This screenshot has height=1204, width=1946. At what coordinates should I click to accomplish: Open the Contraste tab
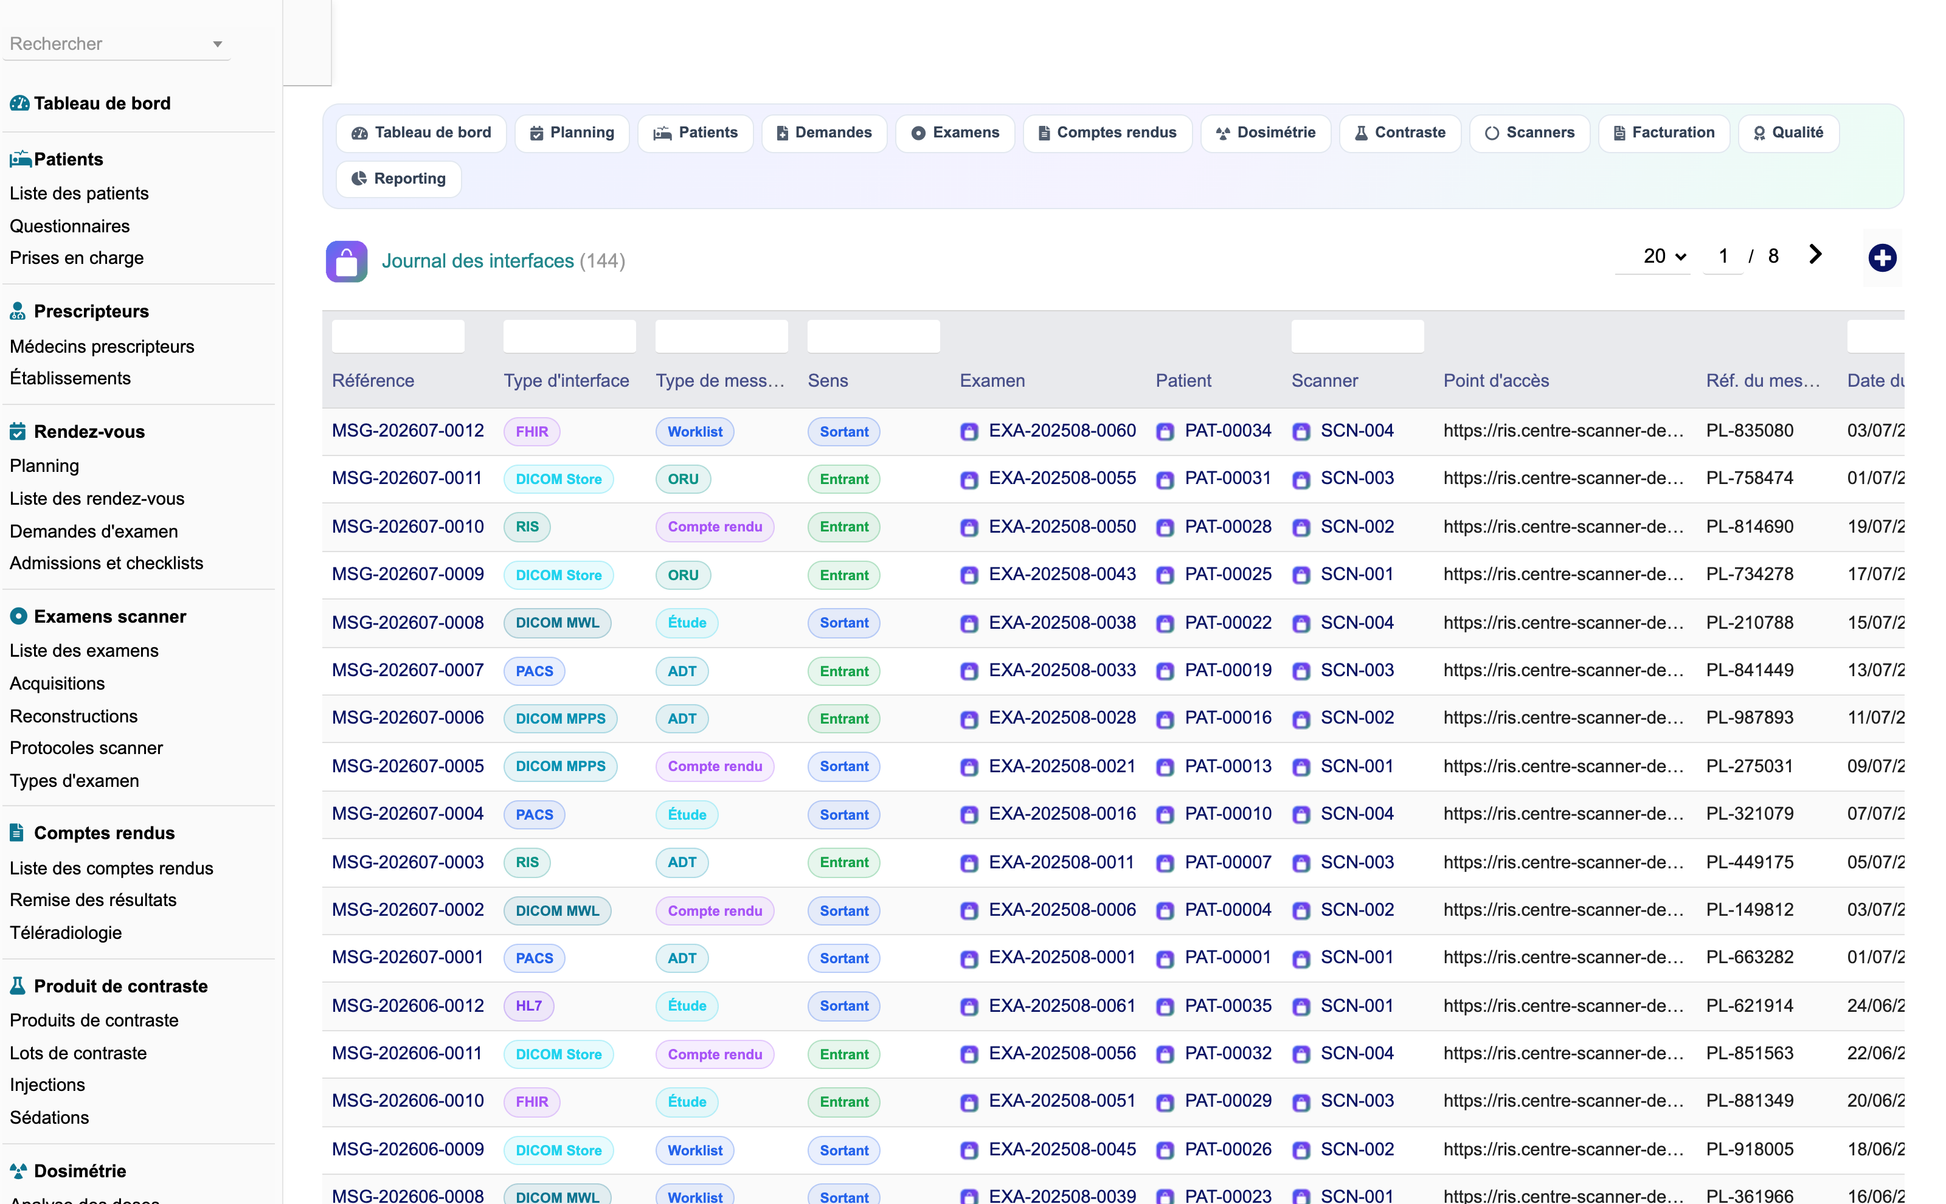click(x=1400, y=133)
